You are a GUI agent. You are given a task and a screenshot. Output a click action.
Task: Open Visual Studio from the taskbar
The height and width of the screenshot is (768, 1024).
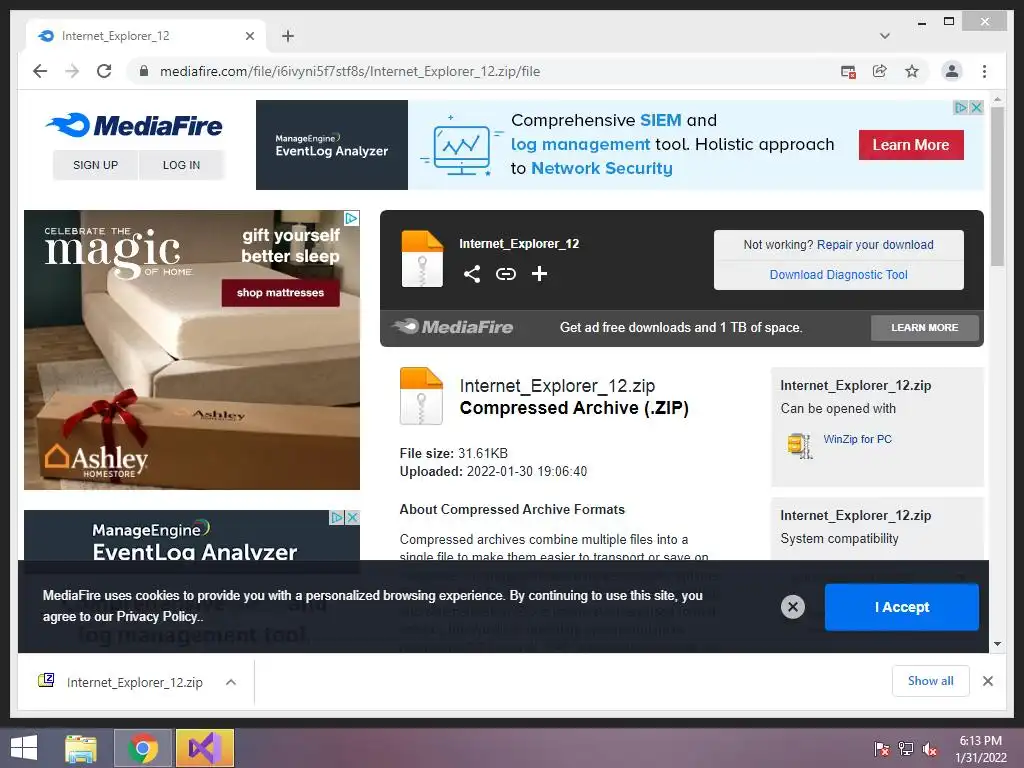(204, 748)
